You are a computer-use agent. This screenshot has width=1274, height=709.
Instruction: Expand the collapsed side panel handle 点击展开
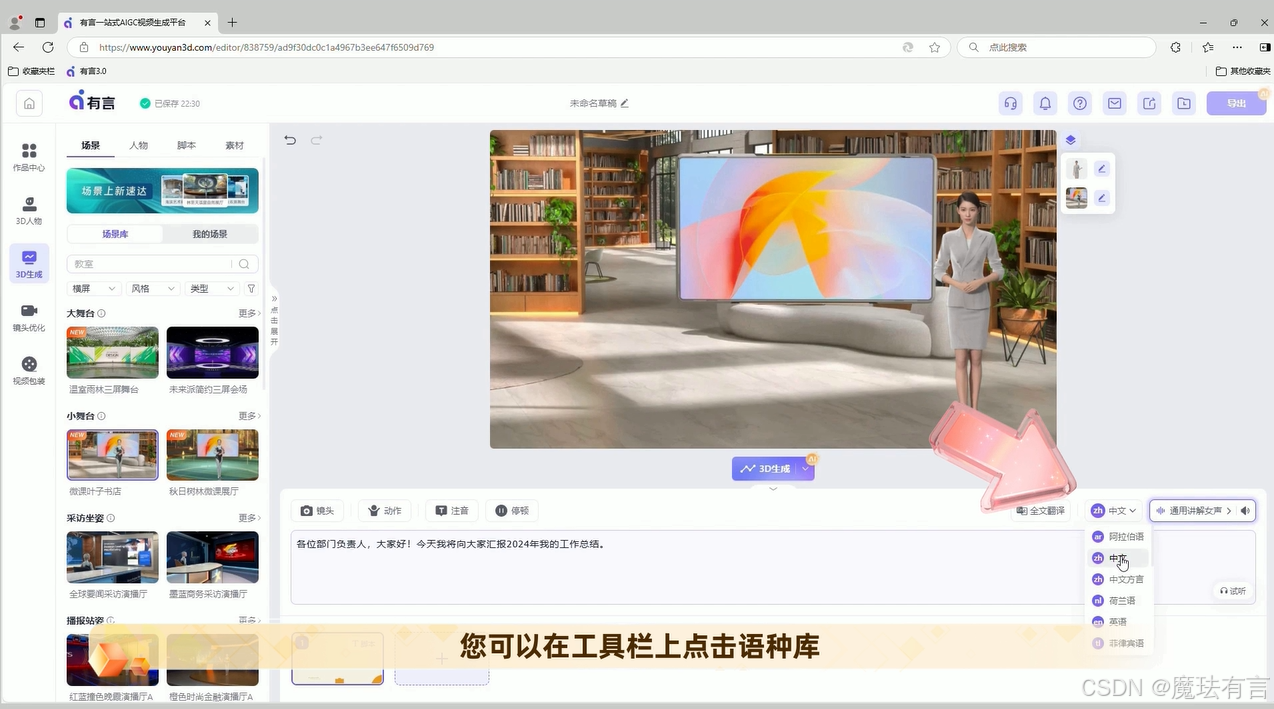[274, 320]
